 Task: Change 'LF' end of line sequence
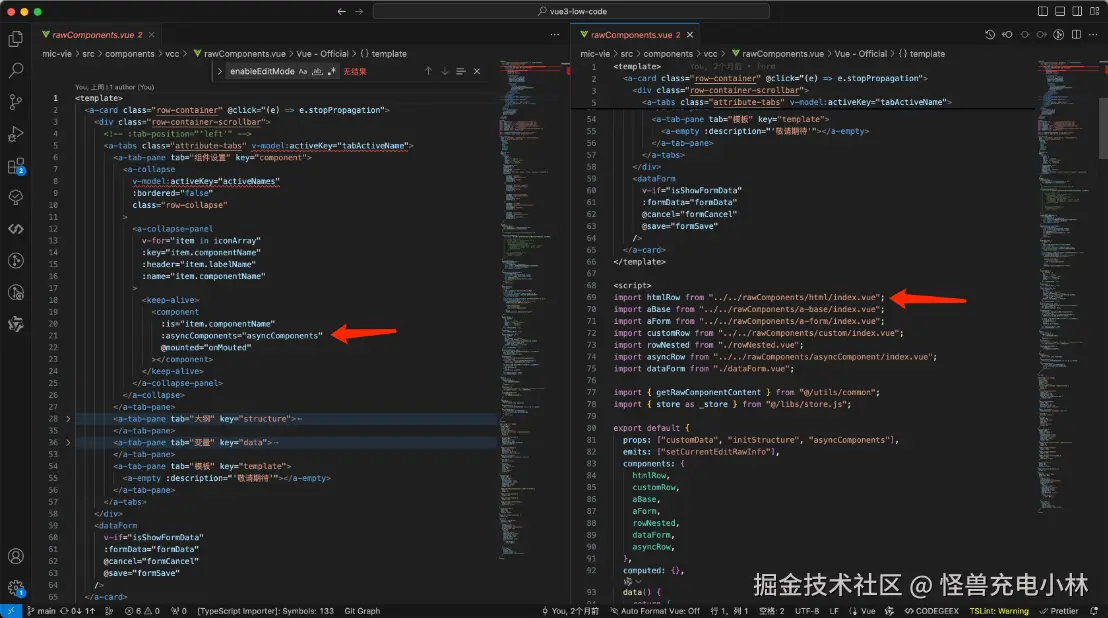point(834,611)
